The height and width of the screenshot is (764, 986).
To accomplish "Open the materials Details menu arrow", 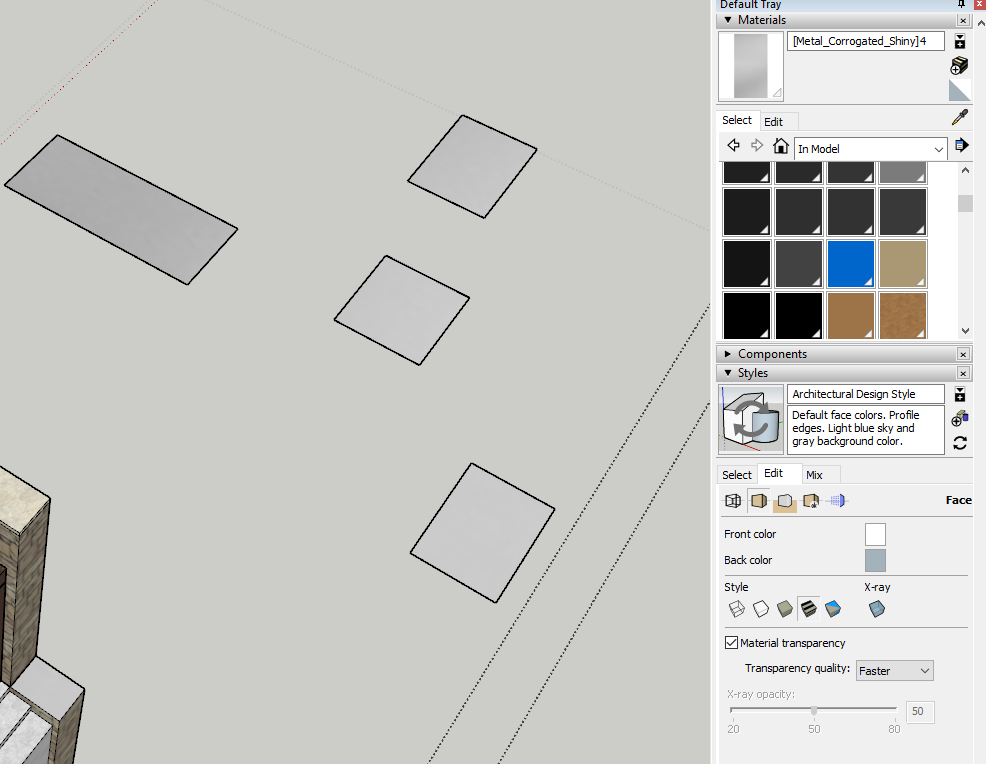I will tap(961, 146).
